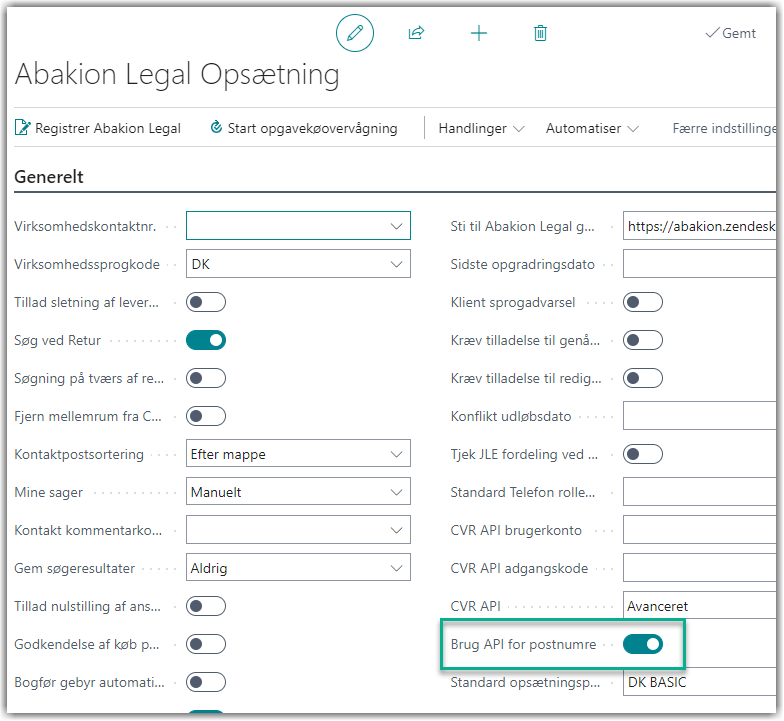This screenshot has width=784, height=721.
Task: Toggle Fjern mellemrum fra C... switch
Action: coord(206,416)
